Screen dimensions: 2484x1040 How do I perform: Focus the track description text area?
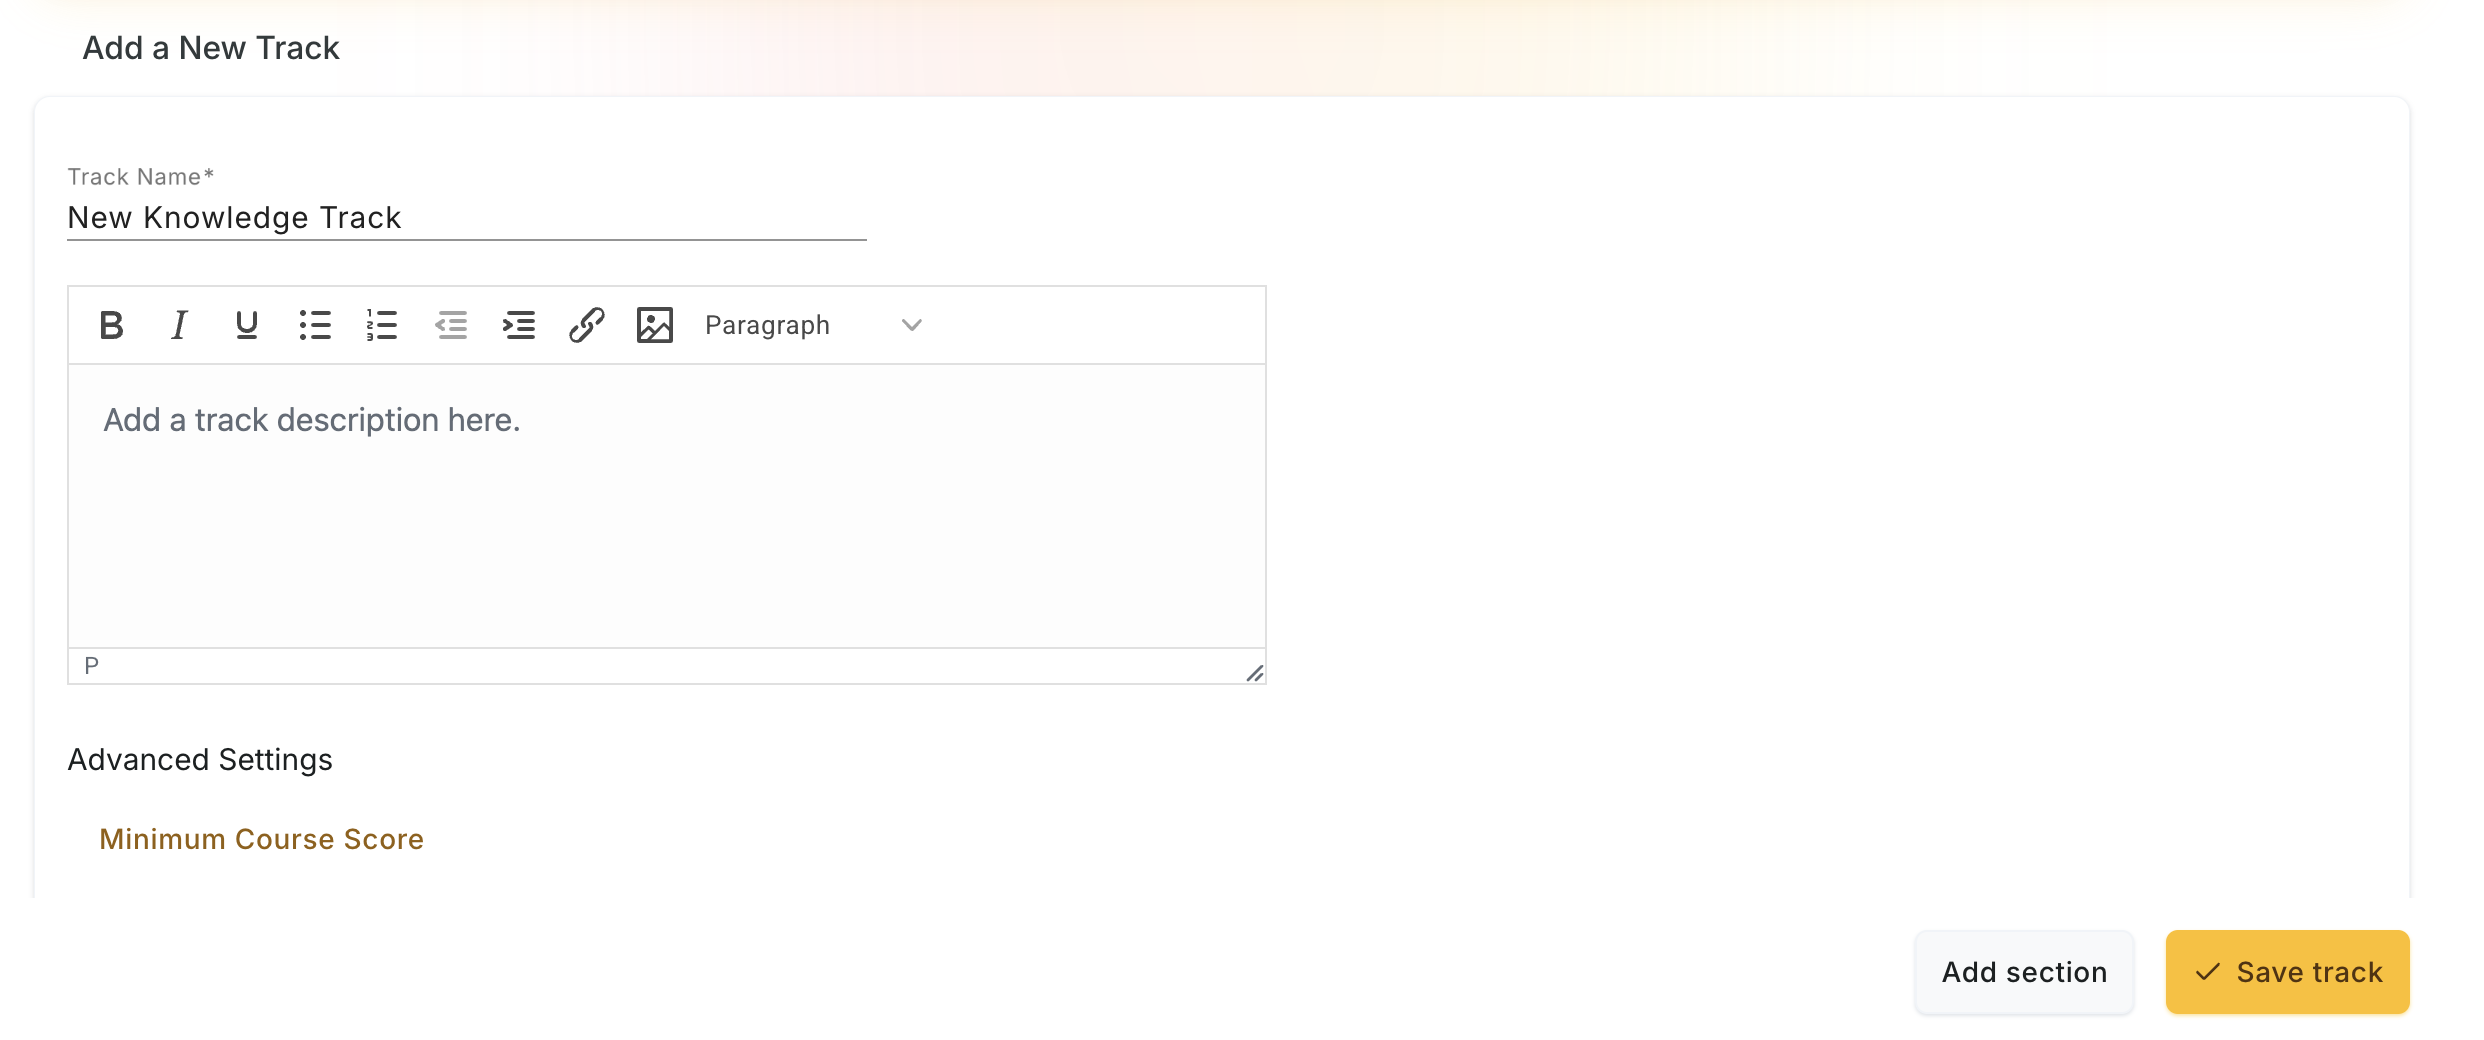pyautogui.click(x=667, y=506)
